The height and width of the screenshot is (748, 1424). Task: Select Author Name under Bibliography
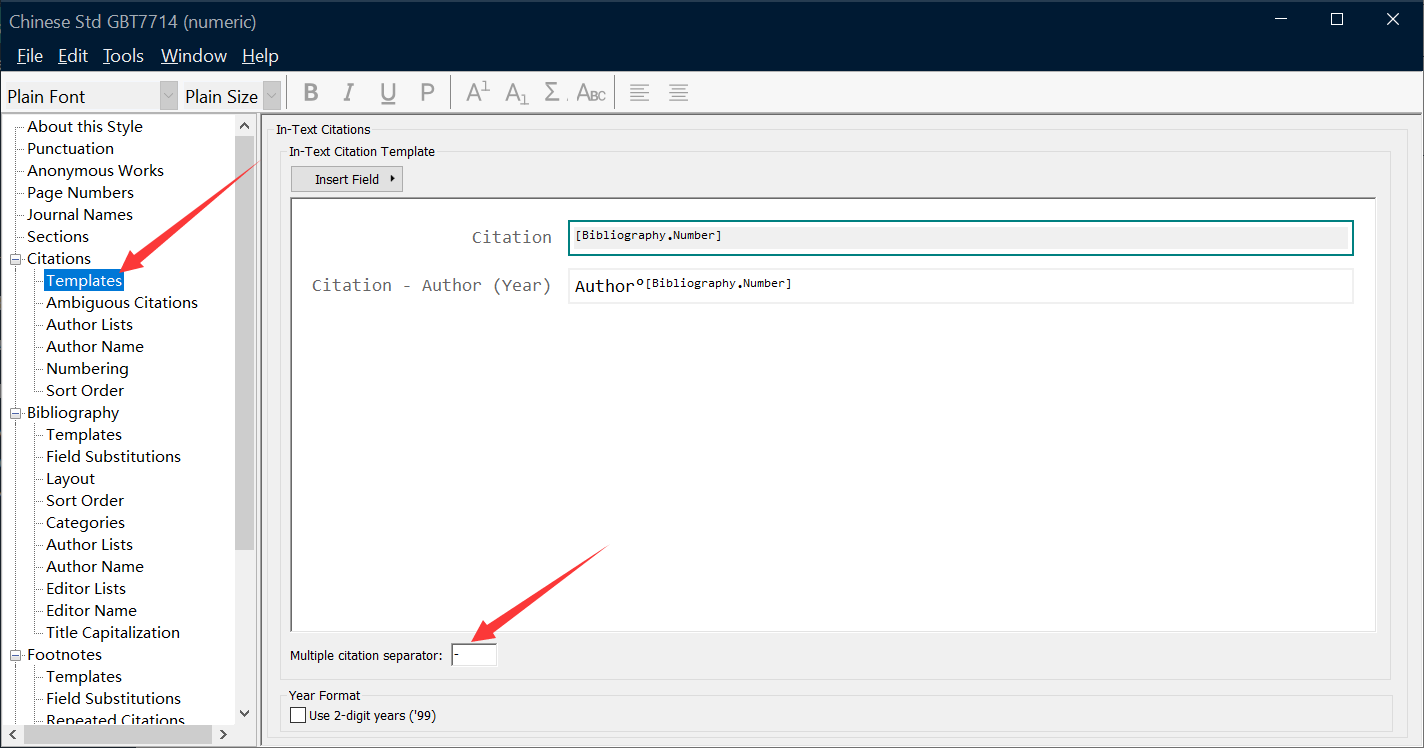(x=95, y=567)
